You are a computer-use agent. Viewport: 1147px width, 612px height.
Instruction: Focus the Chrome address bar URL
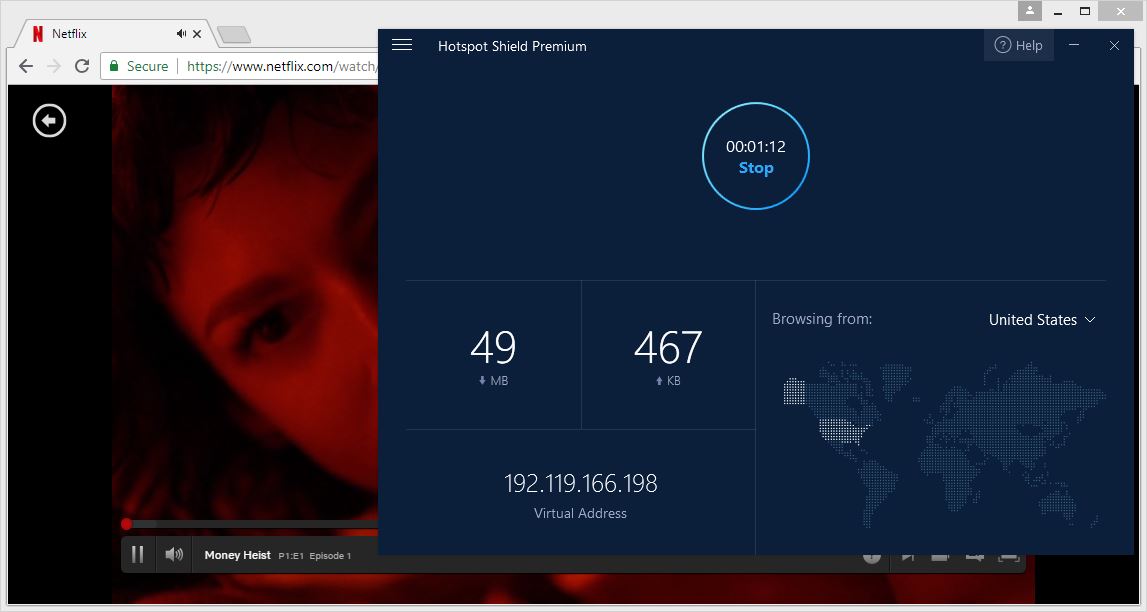[x=282, y=67]
